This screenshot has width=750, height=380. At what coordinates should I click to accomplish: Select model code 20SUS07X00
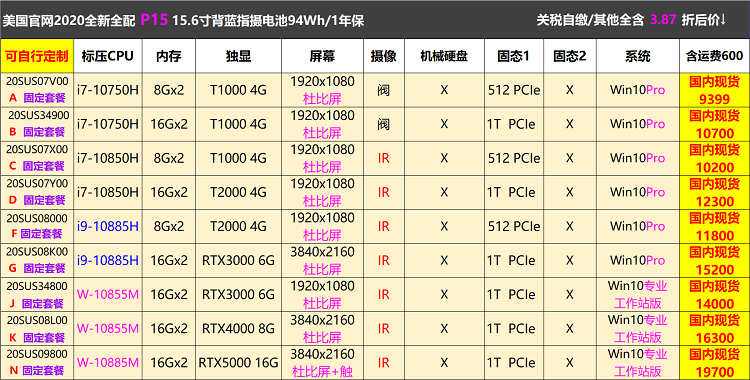tap(37, 149)
